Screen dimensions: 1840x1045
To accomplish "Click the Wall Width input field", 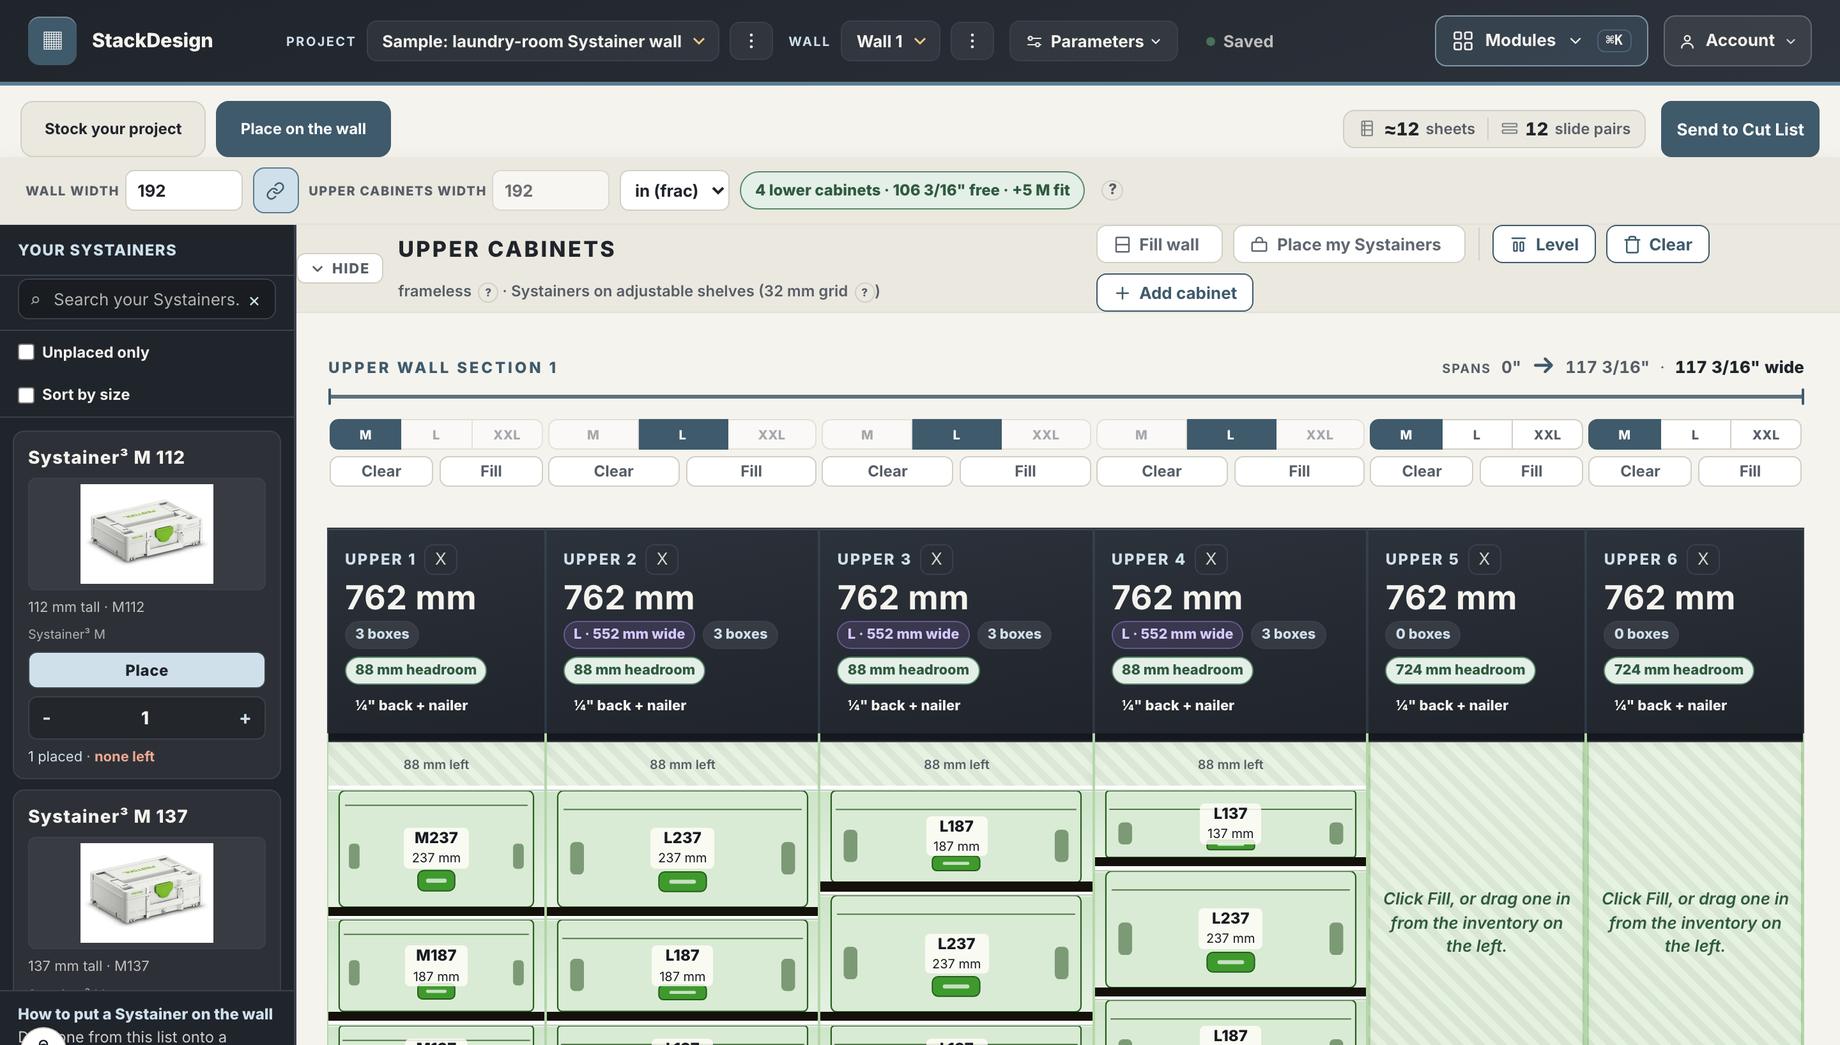I will (x=184, y=190).
